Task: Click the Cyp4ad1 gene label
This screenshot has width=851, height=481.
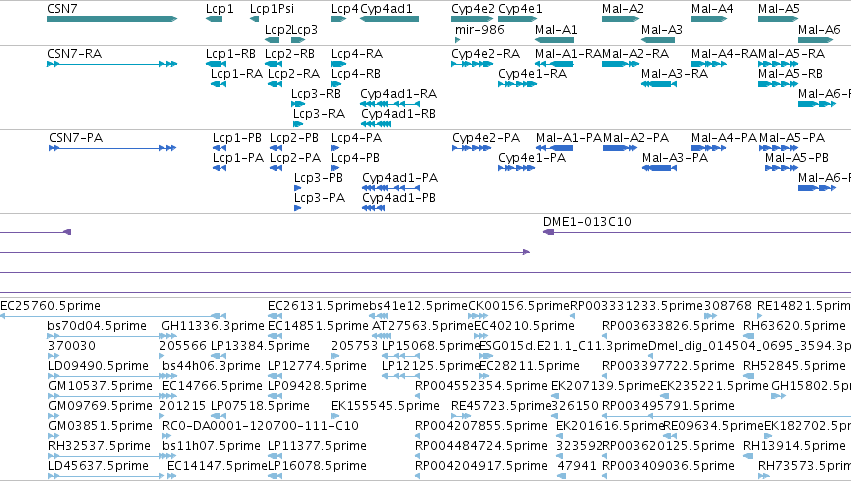Action: 386,9
